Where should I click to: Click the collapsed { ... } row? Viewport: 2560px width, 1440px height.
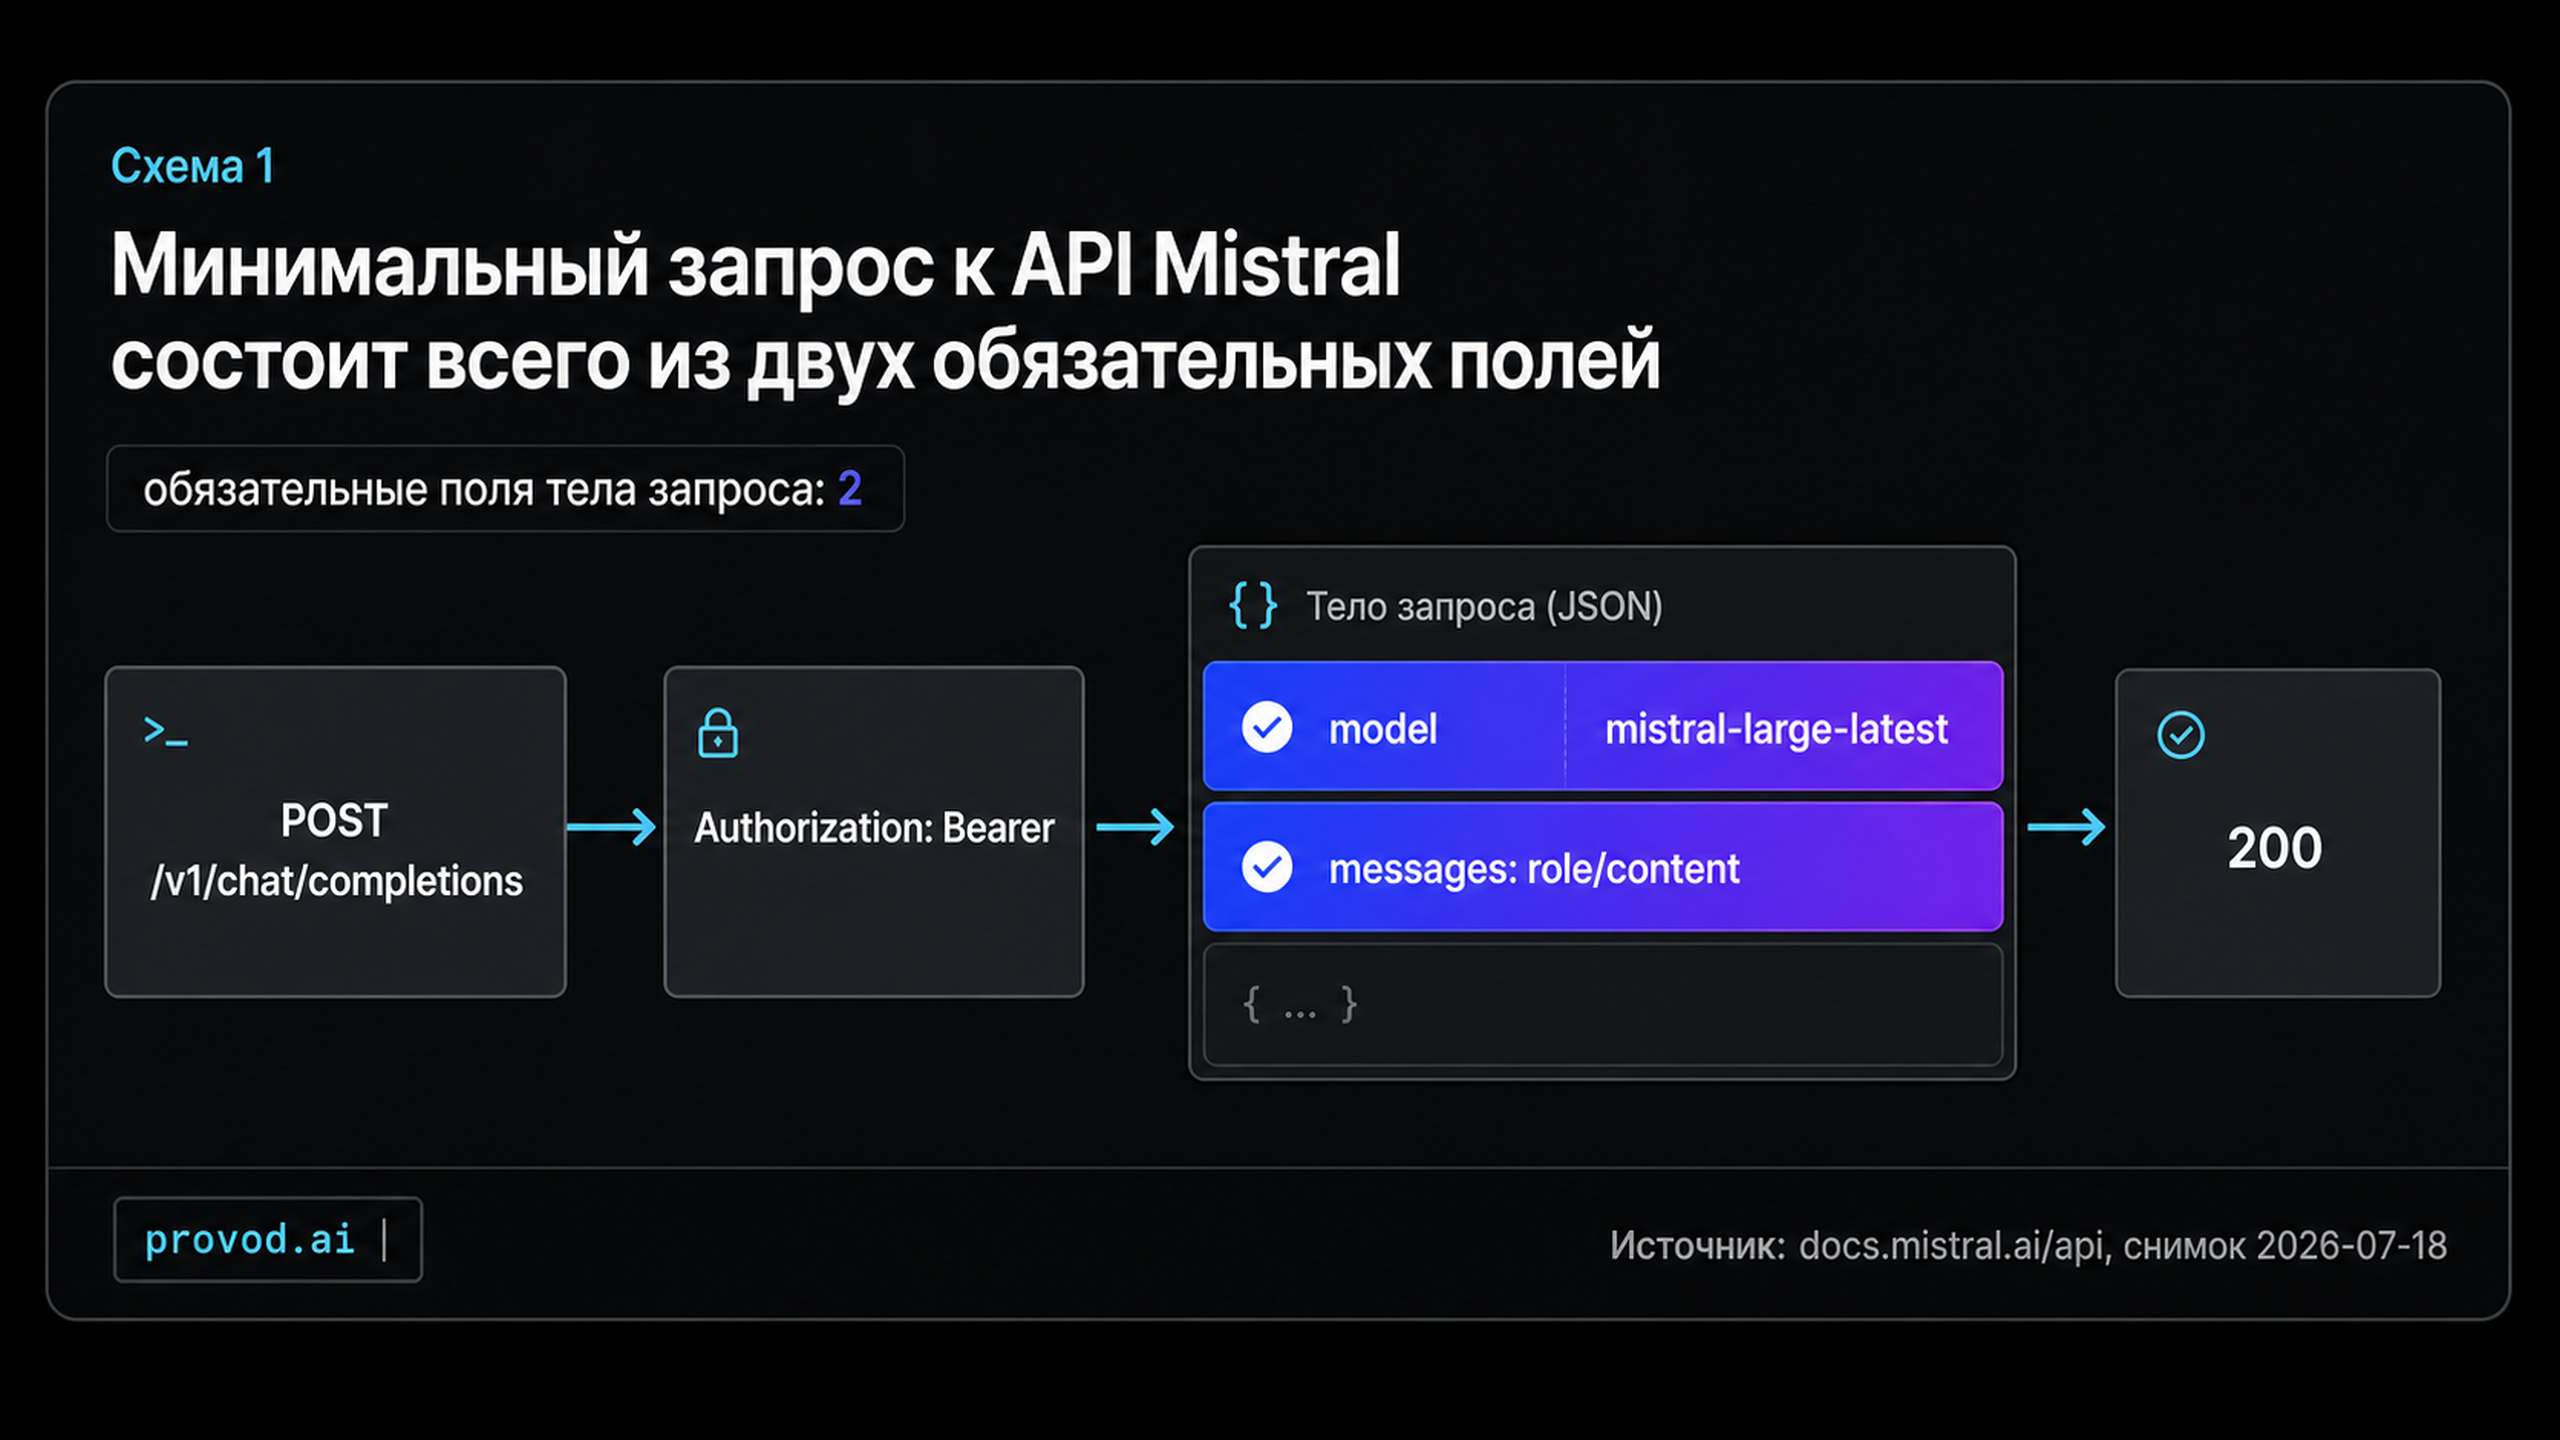click(x=1602, y=1005)
